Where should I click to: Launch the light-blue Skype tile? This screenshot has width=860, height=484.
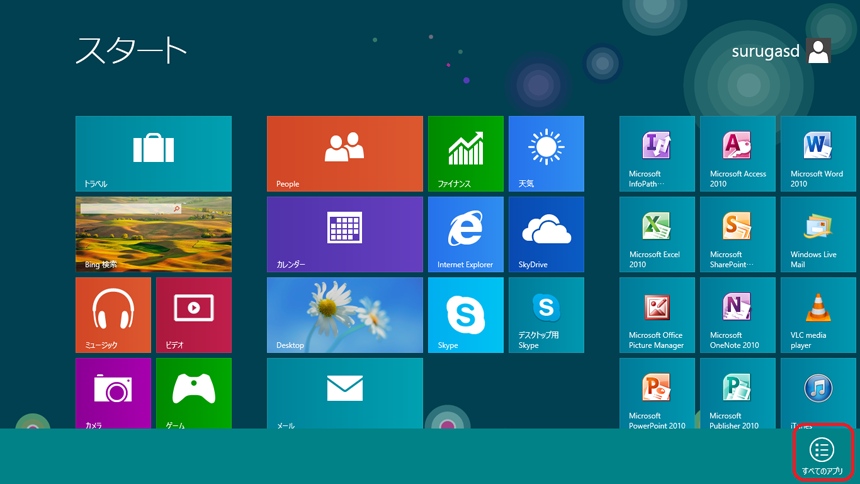click(x=466, y=315)
